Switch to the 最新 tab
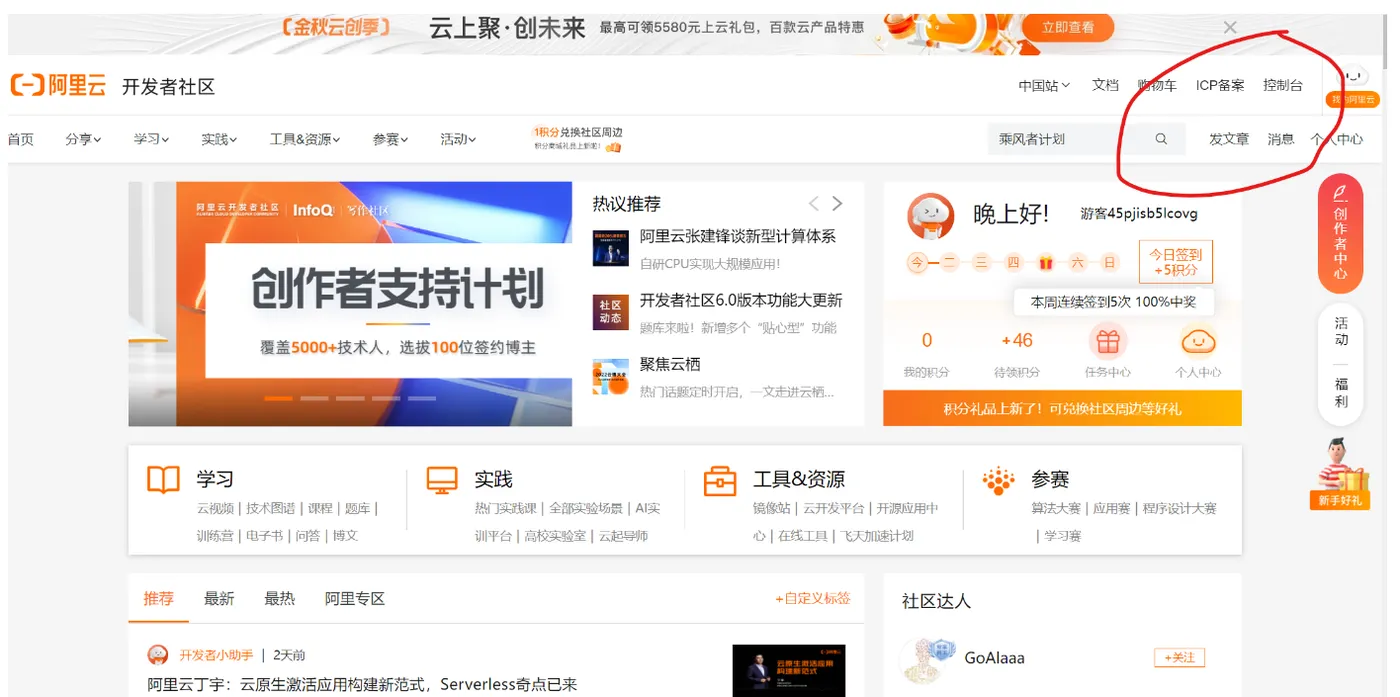This screenshot has width=1400, height=697. (219, 598)
